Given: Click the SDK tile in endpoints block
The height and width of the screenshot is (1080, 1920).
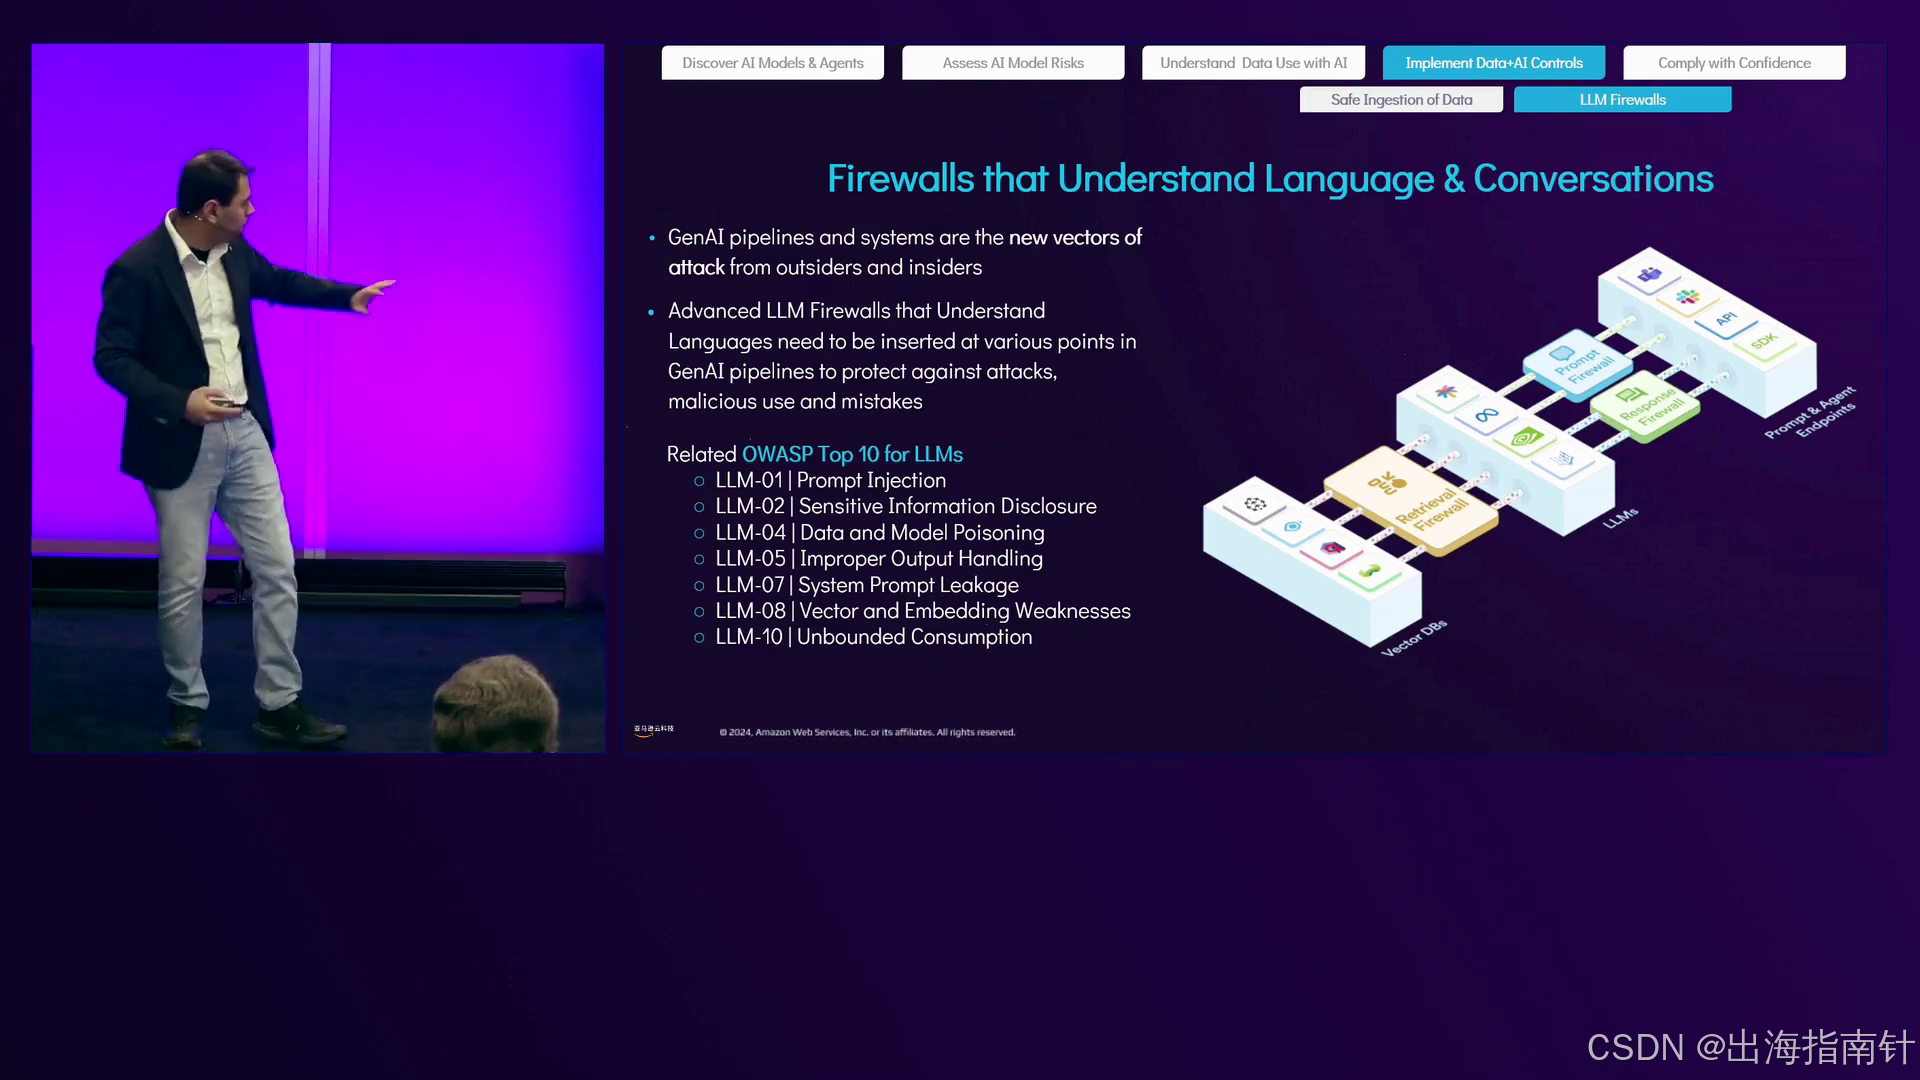Looking at the screenshot, I should (1763, 341).
